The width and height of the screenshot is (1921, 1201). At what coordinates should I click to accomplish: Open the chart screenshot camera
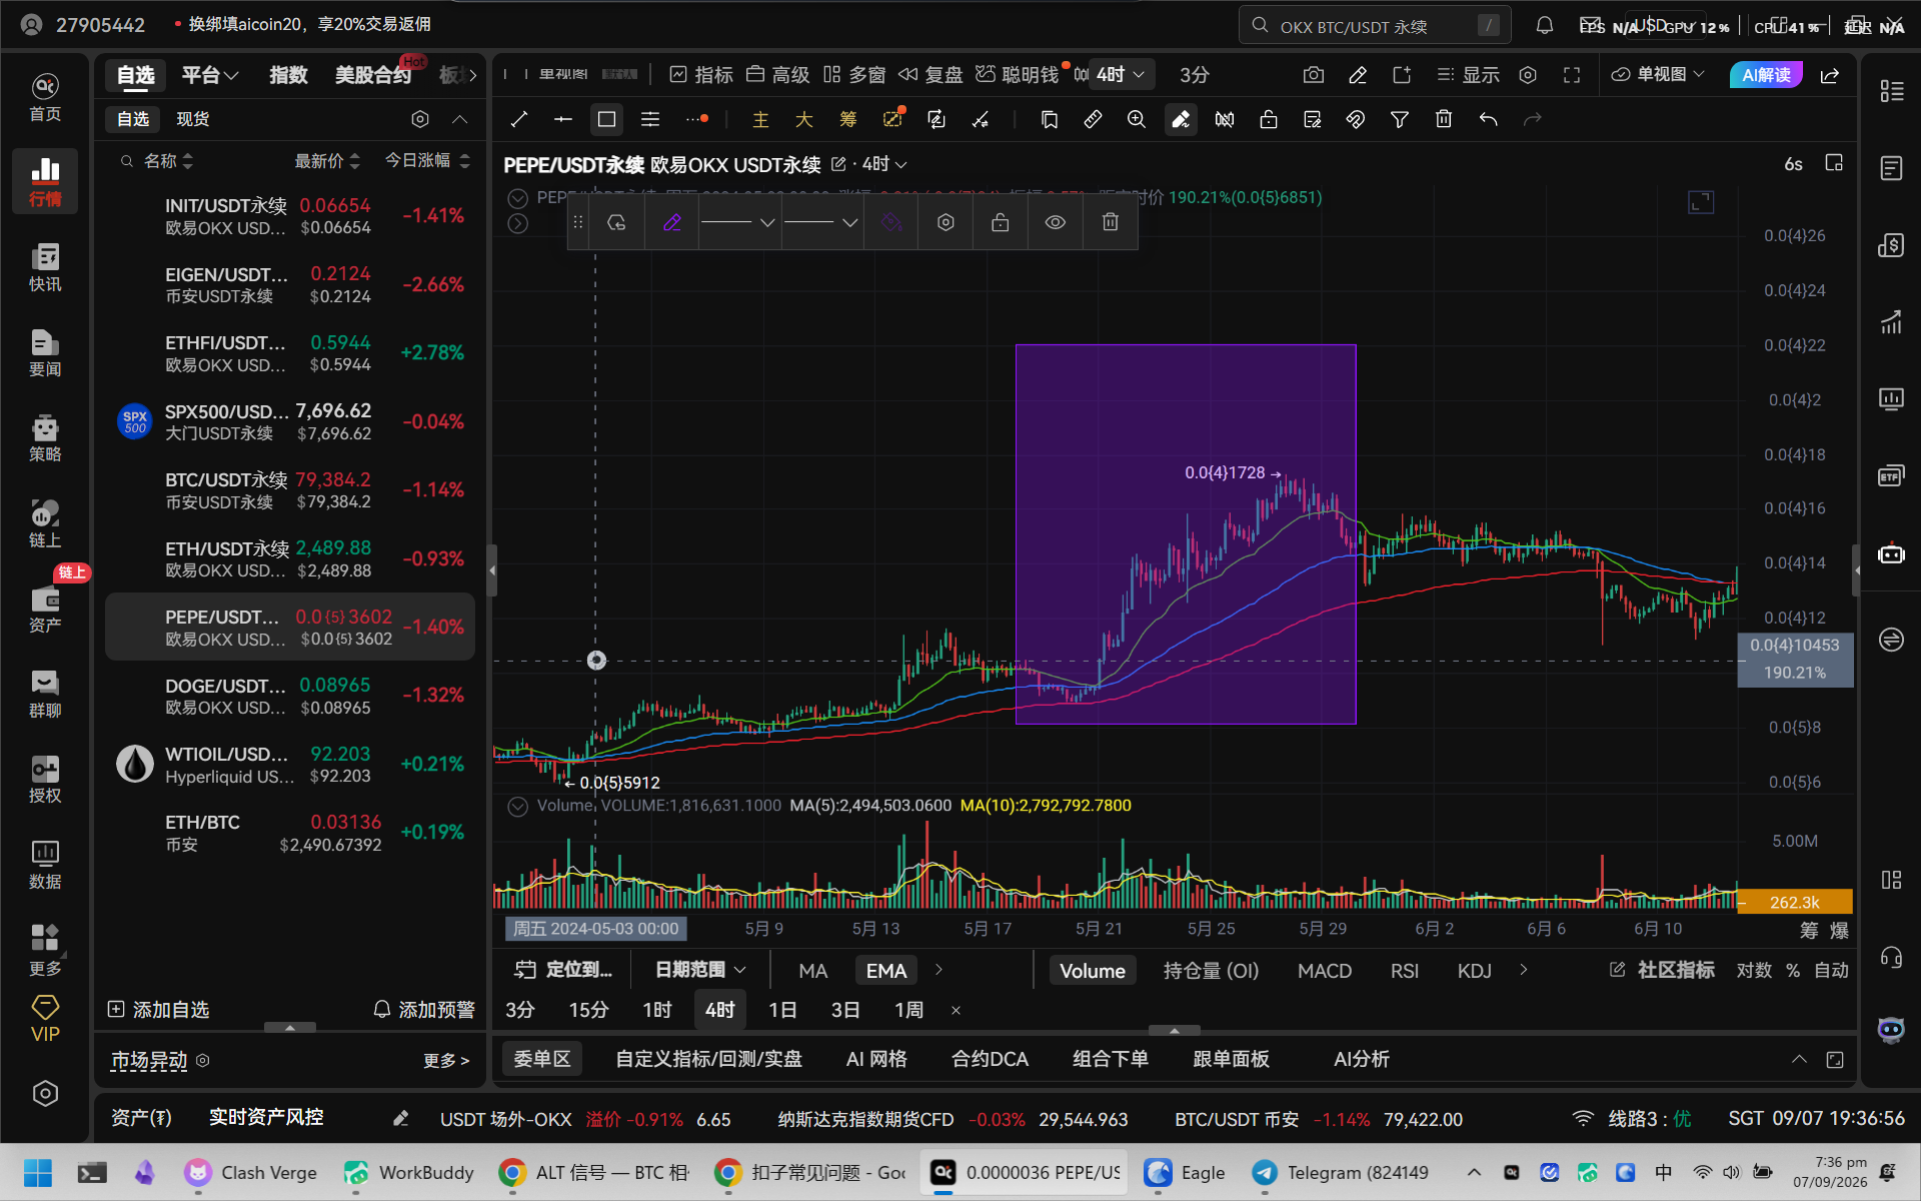coord(1314,75)
